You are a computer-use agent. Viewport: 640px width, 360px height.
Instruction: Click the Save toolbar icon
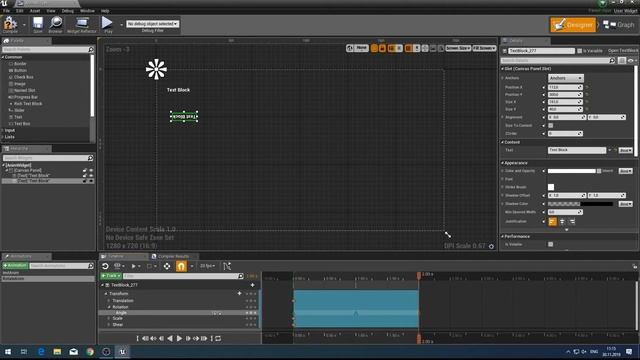(x=38, y=24)
